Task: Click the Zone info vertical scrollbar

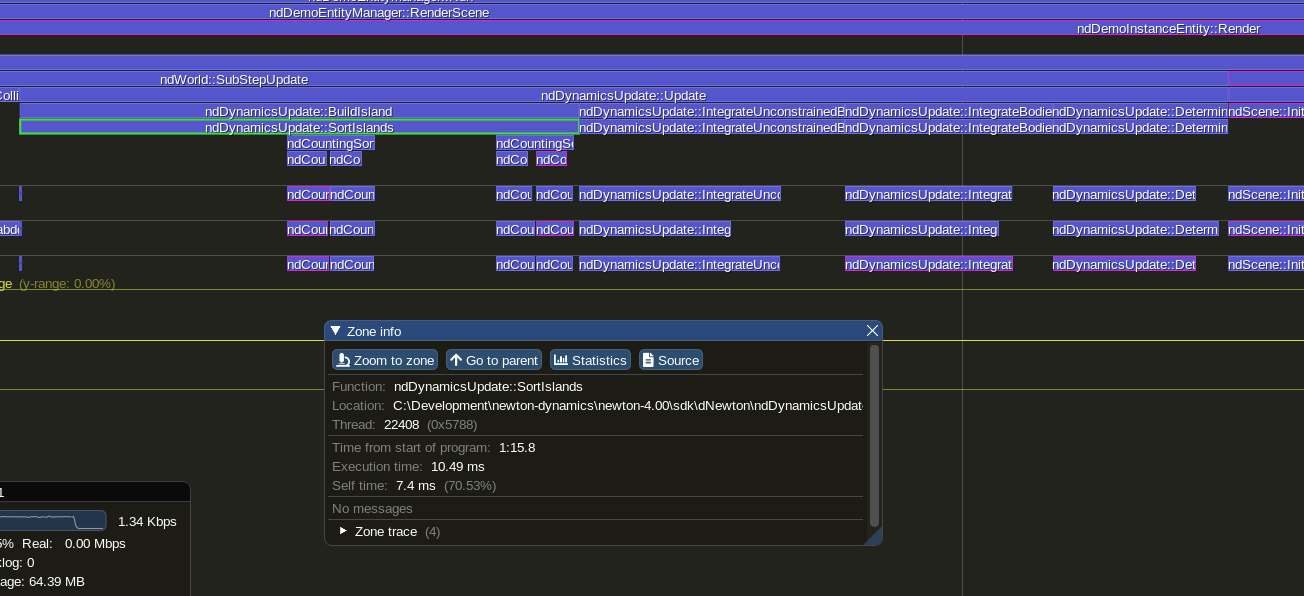Action: pyautogui.click(x=874, y=435)
